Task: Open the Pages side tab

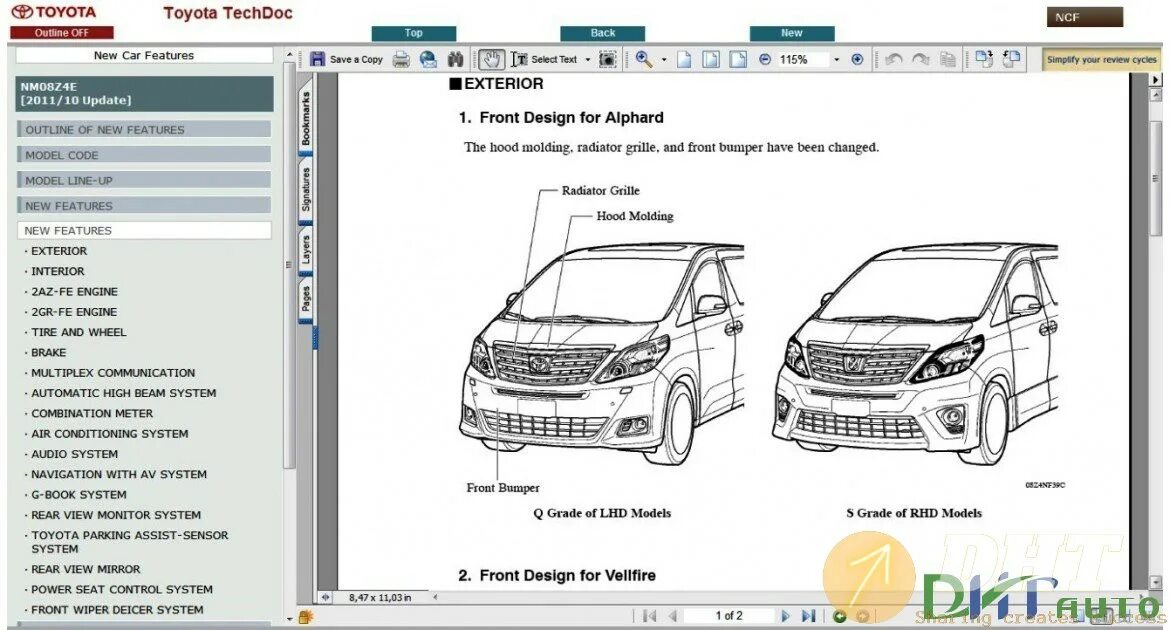Action: [306, 299]
